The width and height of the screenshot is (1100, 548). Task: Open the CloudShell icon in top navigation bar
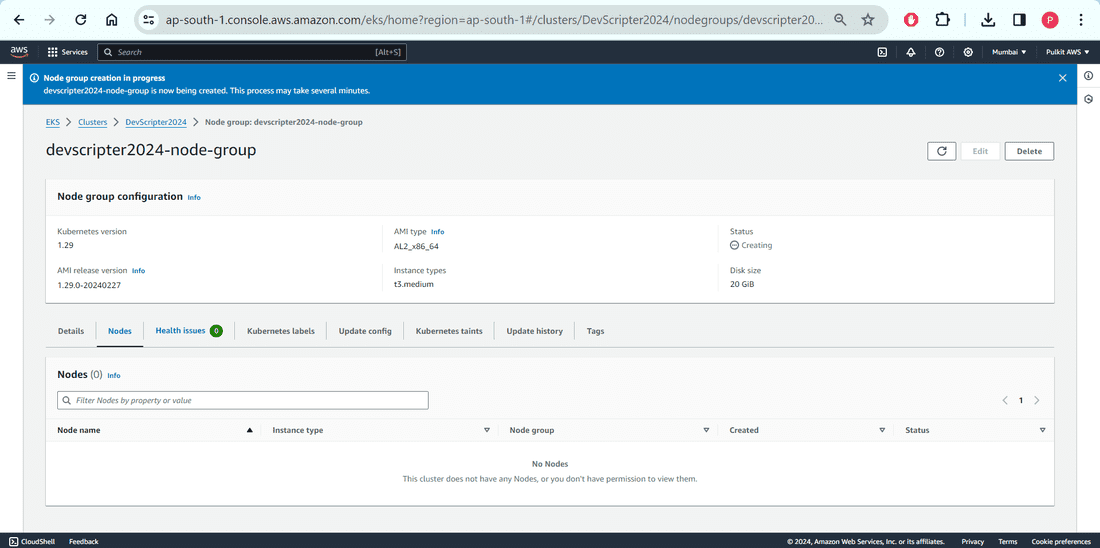883,52
